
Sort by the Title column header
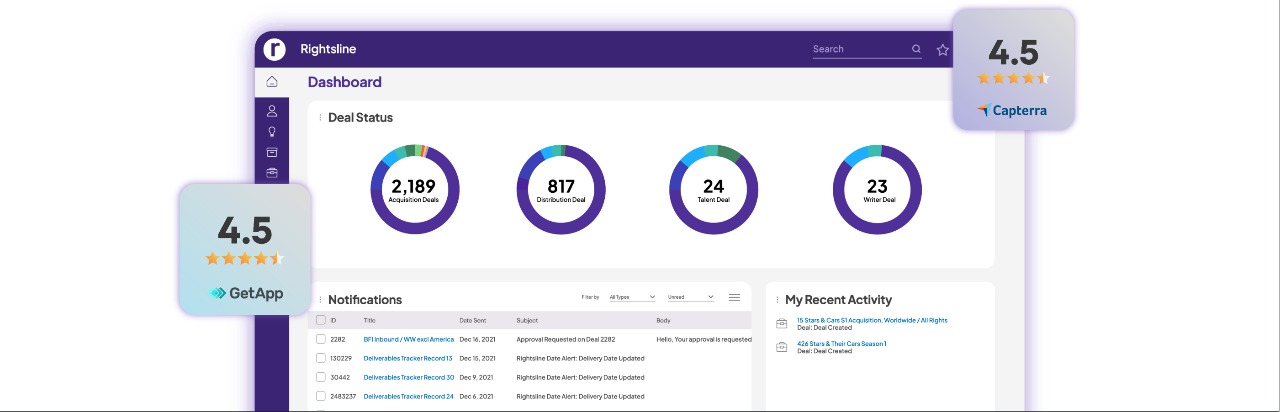pos(369,320)
